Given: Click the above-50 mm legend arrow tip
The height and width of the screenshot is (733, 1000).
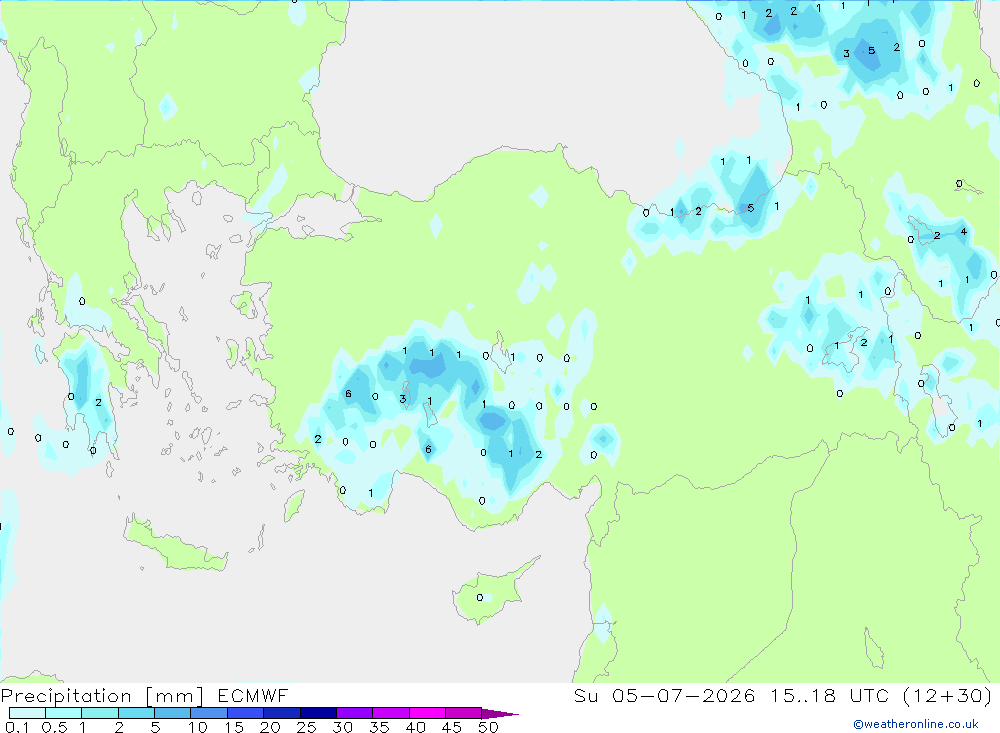Looking at the screenshot, I should pyautogui.click(x=500, y=714).
